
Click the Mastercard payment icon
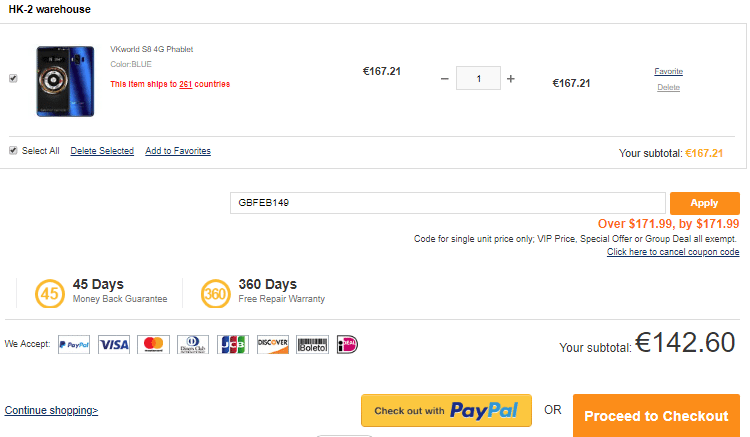pyautogui.click(x=154, y=344)
